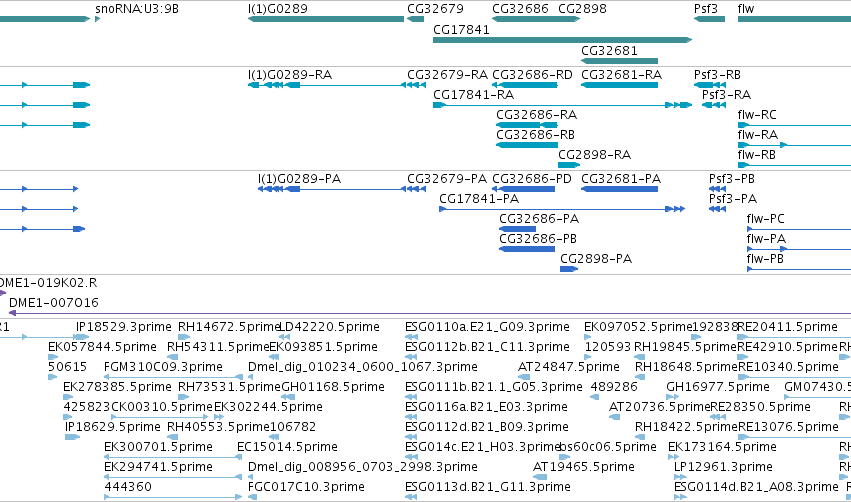
Task: Select clone label DME1-007O16
Action: tap(54, 303)
